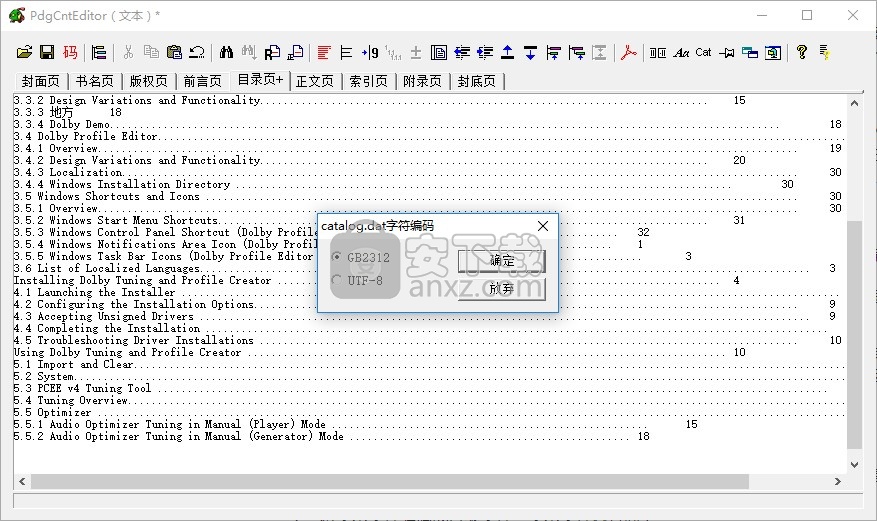Click the find next binoculars icon
The width and height of the screenshot is (877, 521).
[249, 53]
